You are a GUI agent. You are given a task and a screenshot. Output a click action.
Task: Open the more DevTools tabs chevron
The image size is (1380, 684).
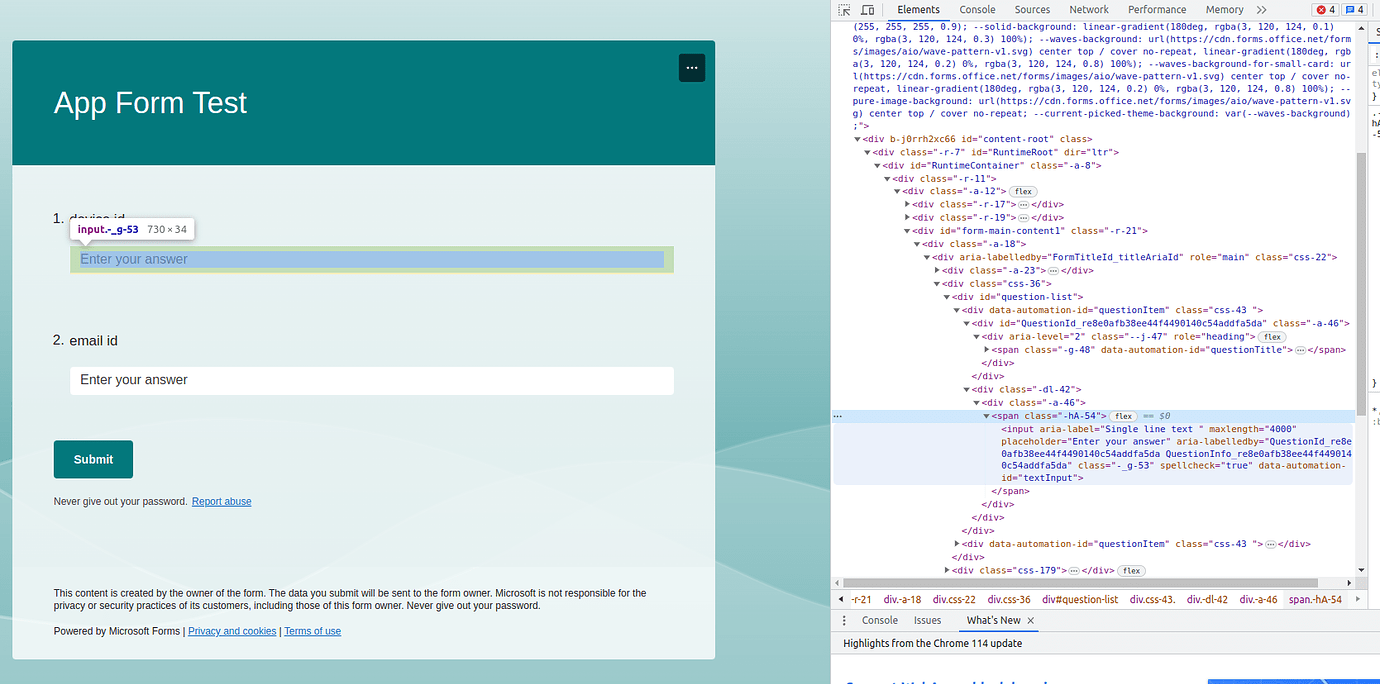(x=1261, y=10)
